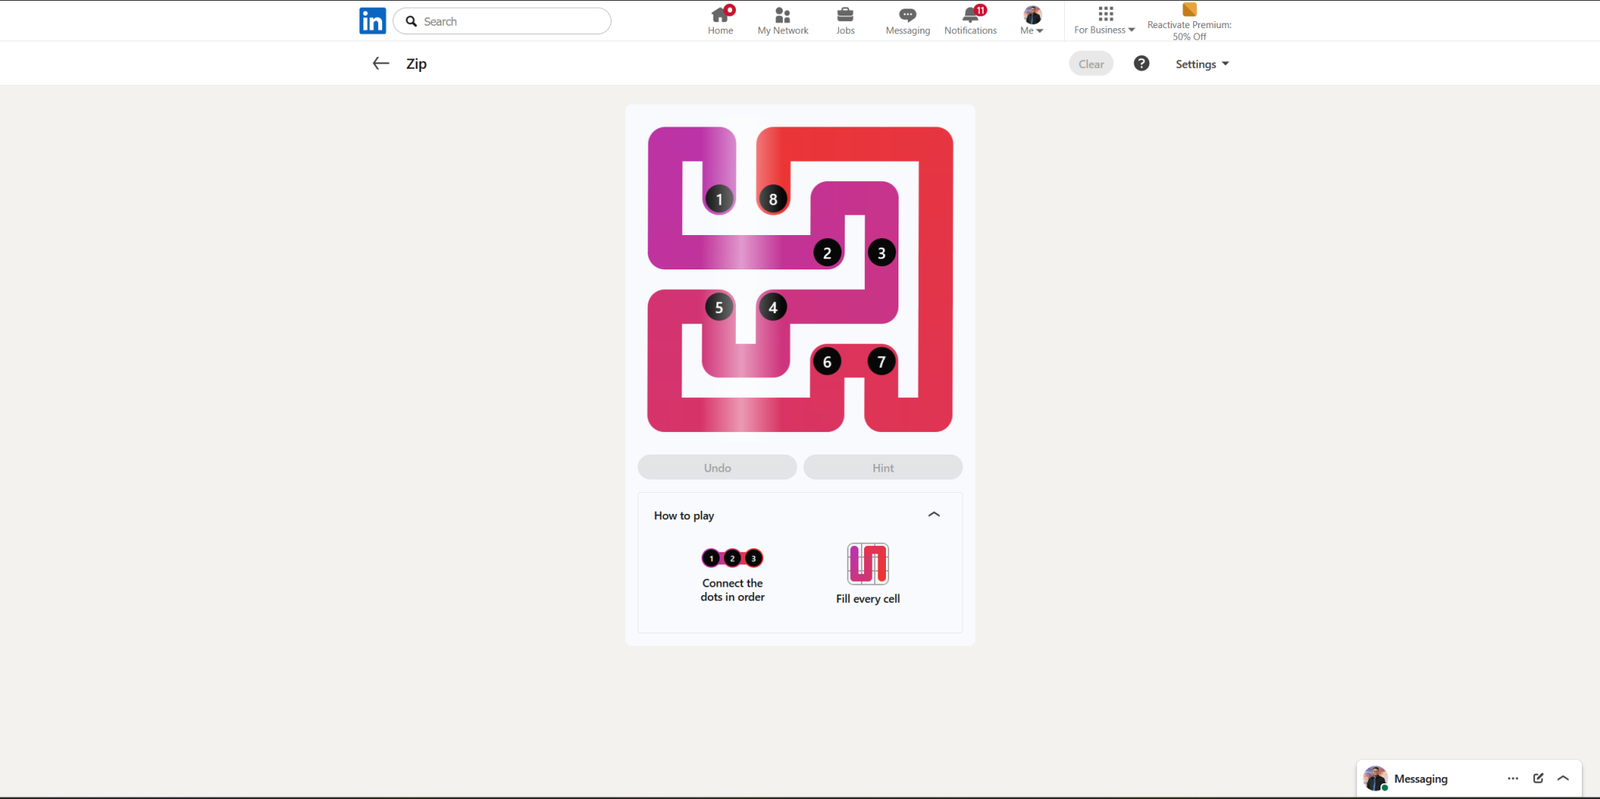1600x799 pixels.
Task: Open the Settings dropdown
Action: click(1201, 64)
